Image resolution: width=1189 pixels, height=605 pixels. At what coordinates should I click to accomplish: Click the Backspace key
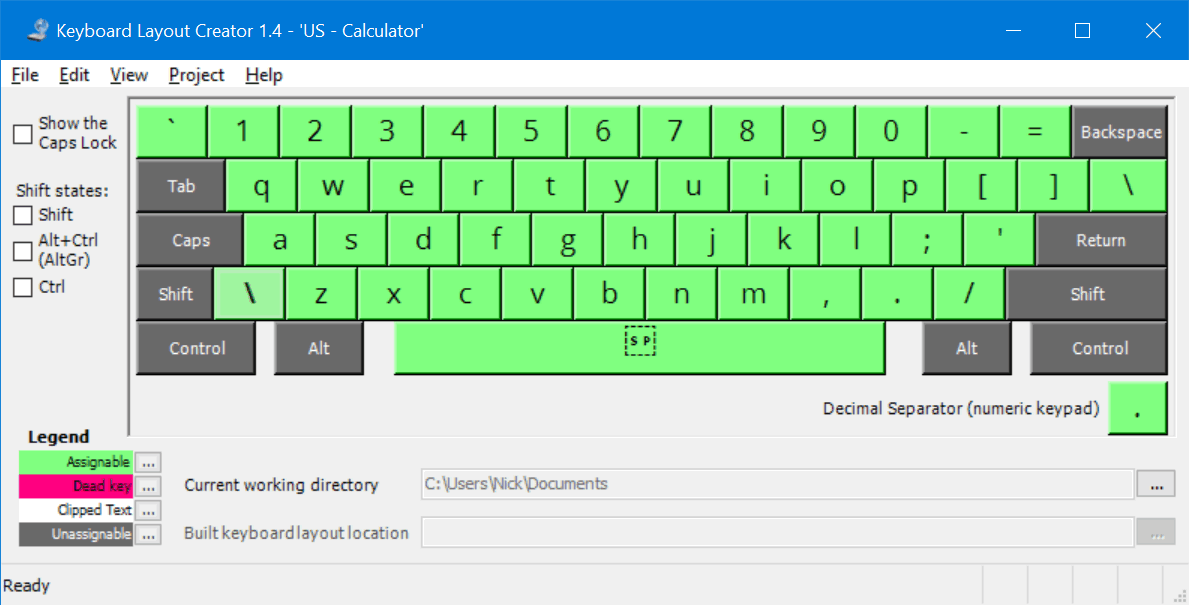click(1120, 131)
